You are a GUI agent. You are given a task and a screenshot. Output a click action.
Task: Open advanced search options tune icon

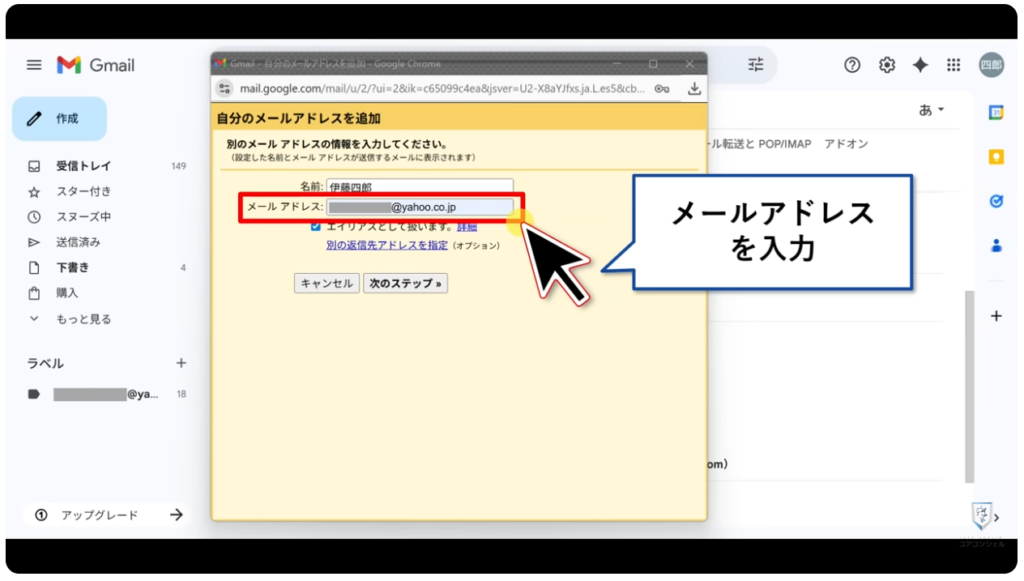[755, 64]
